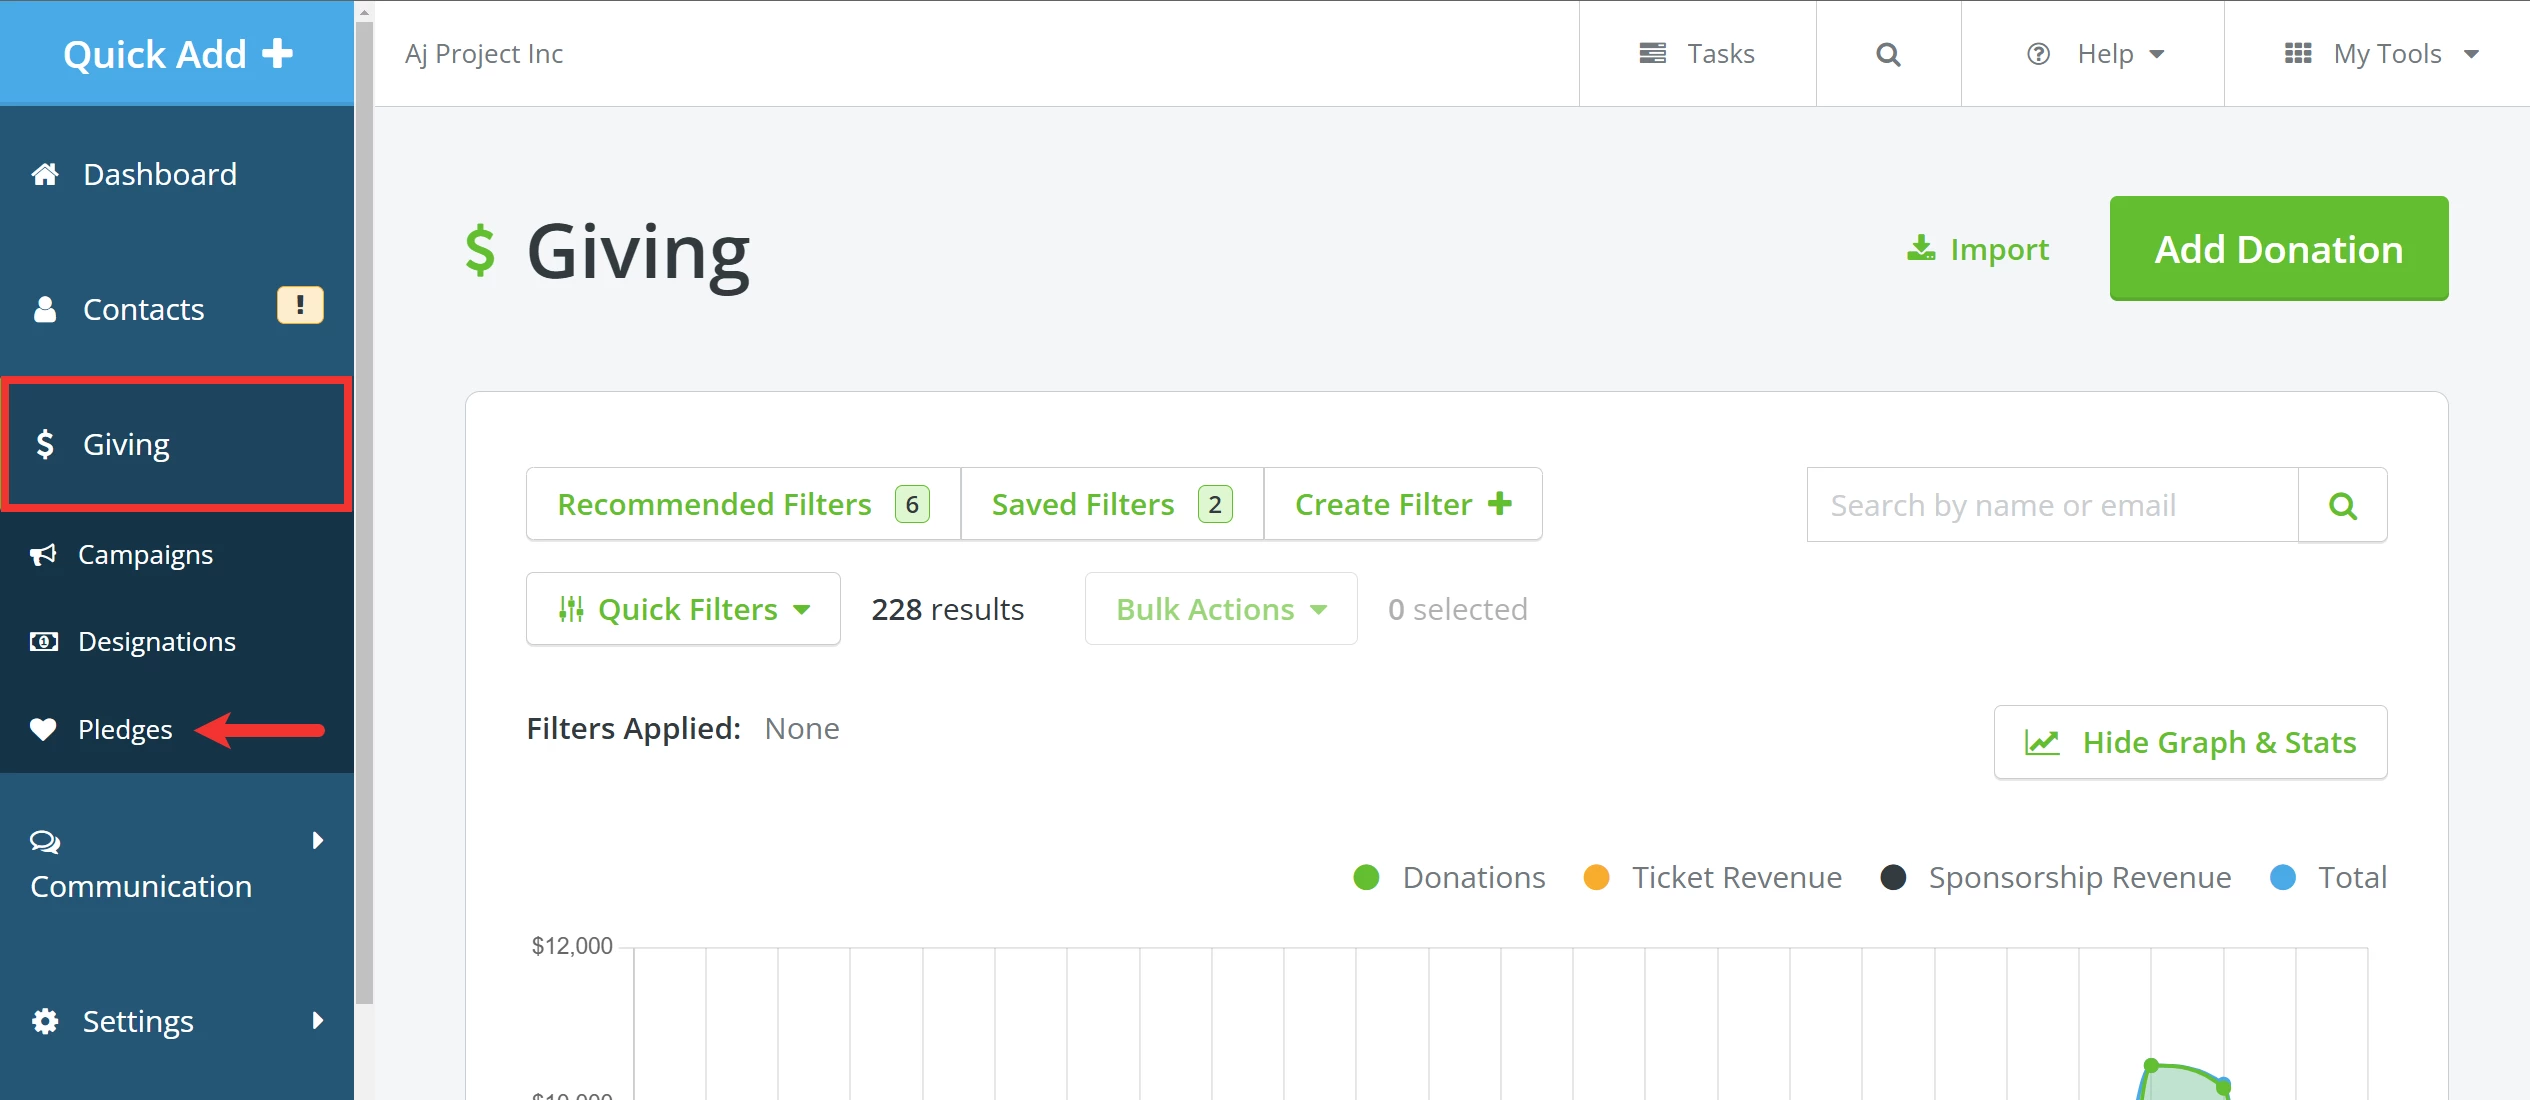This screenshot has width=2530, height=1100.
Task: Click the Add Donation button
Action: [x=2278, y=249]
